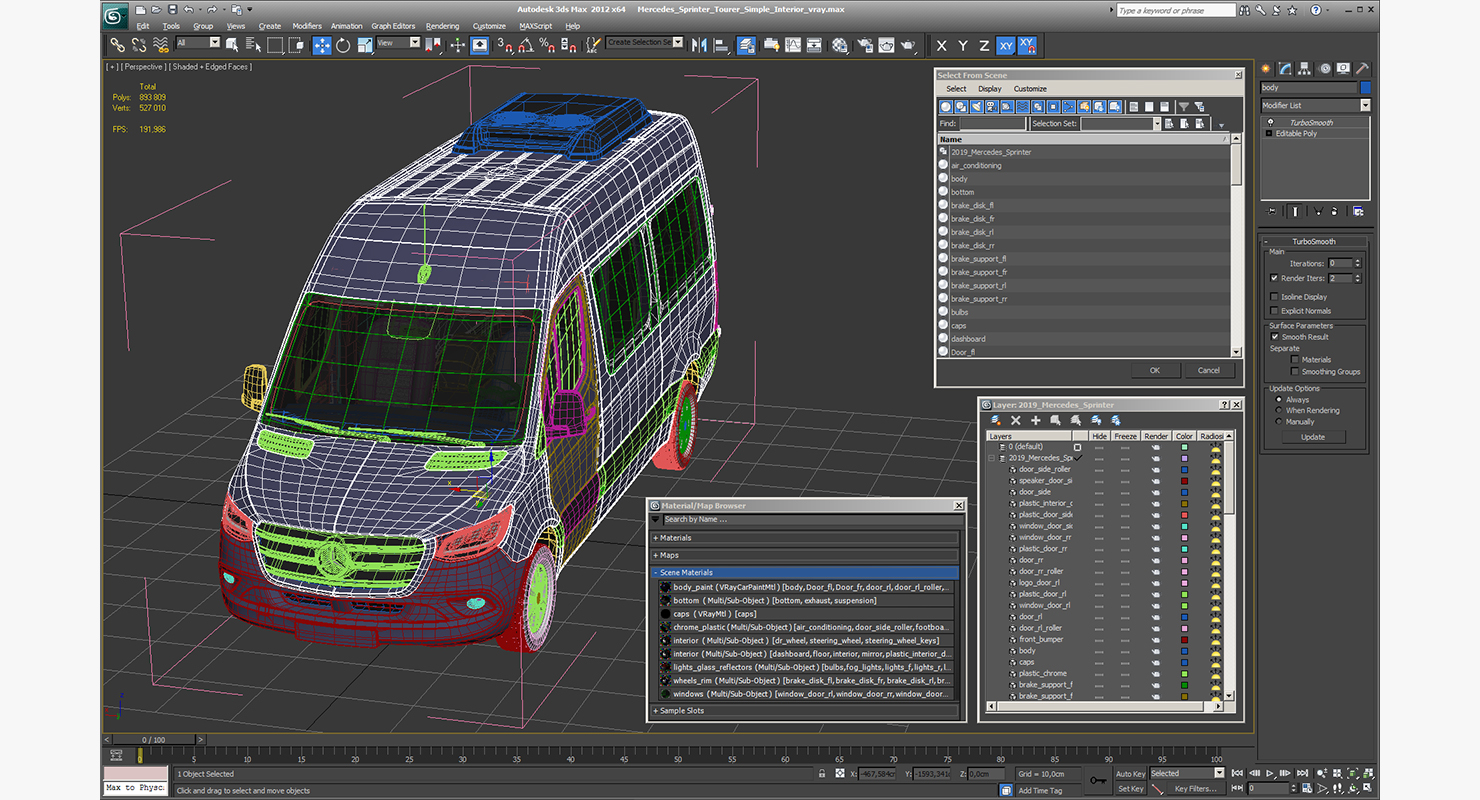Screen dimensions: 1480x800
Task: Click Delete layer icon in Layer dialog
Action: coord(1016,421)
